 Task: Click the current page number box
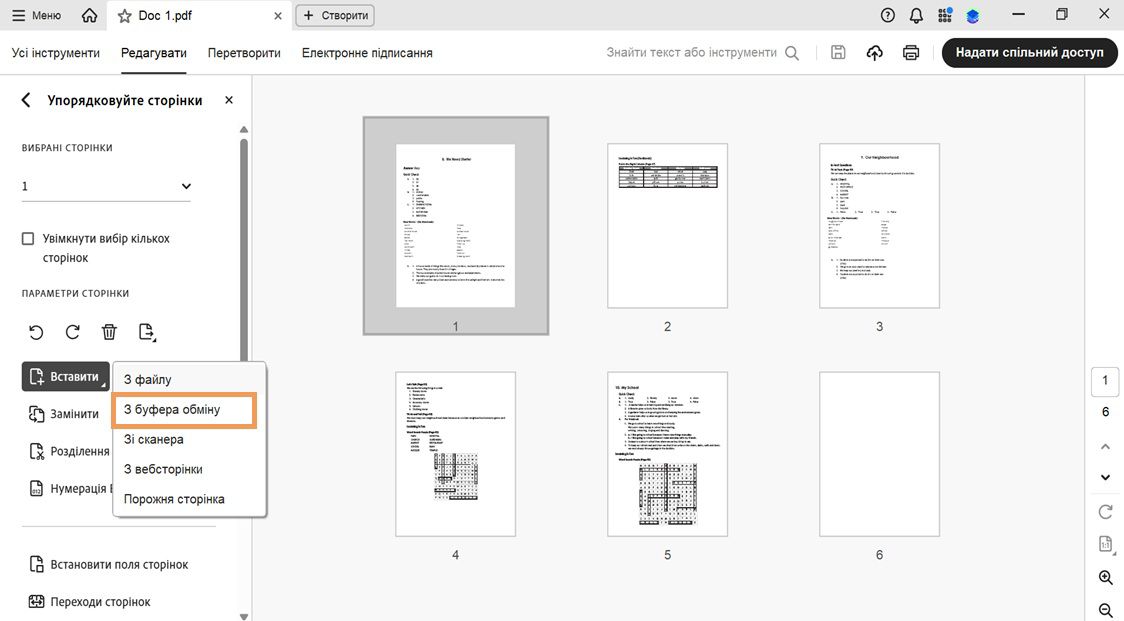tap(1105, 381)
